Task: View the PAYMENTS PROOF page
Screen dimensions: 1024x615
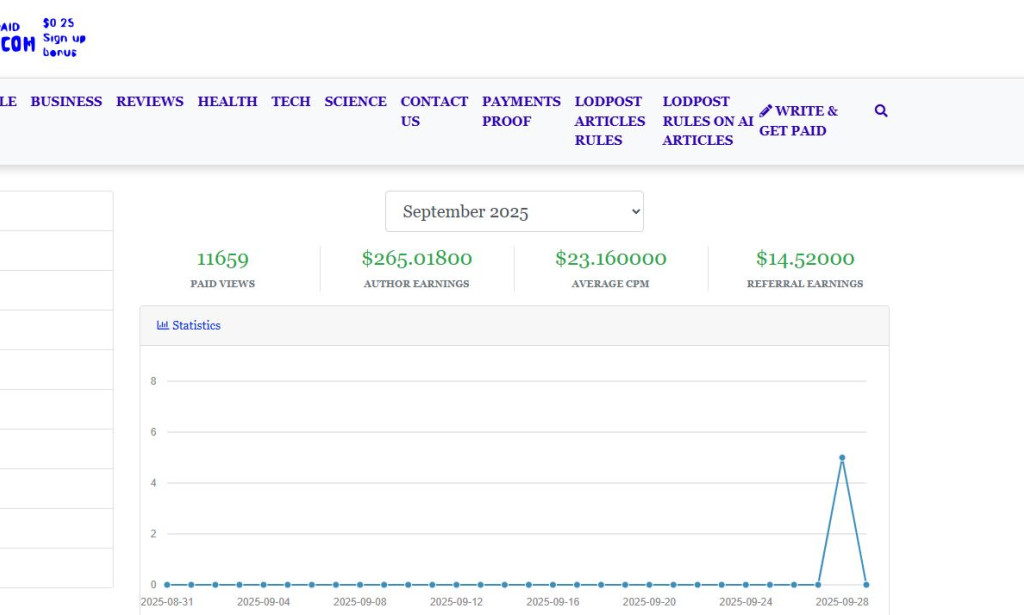Action: (x=521, y=111)
